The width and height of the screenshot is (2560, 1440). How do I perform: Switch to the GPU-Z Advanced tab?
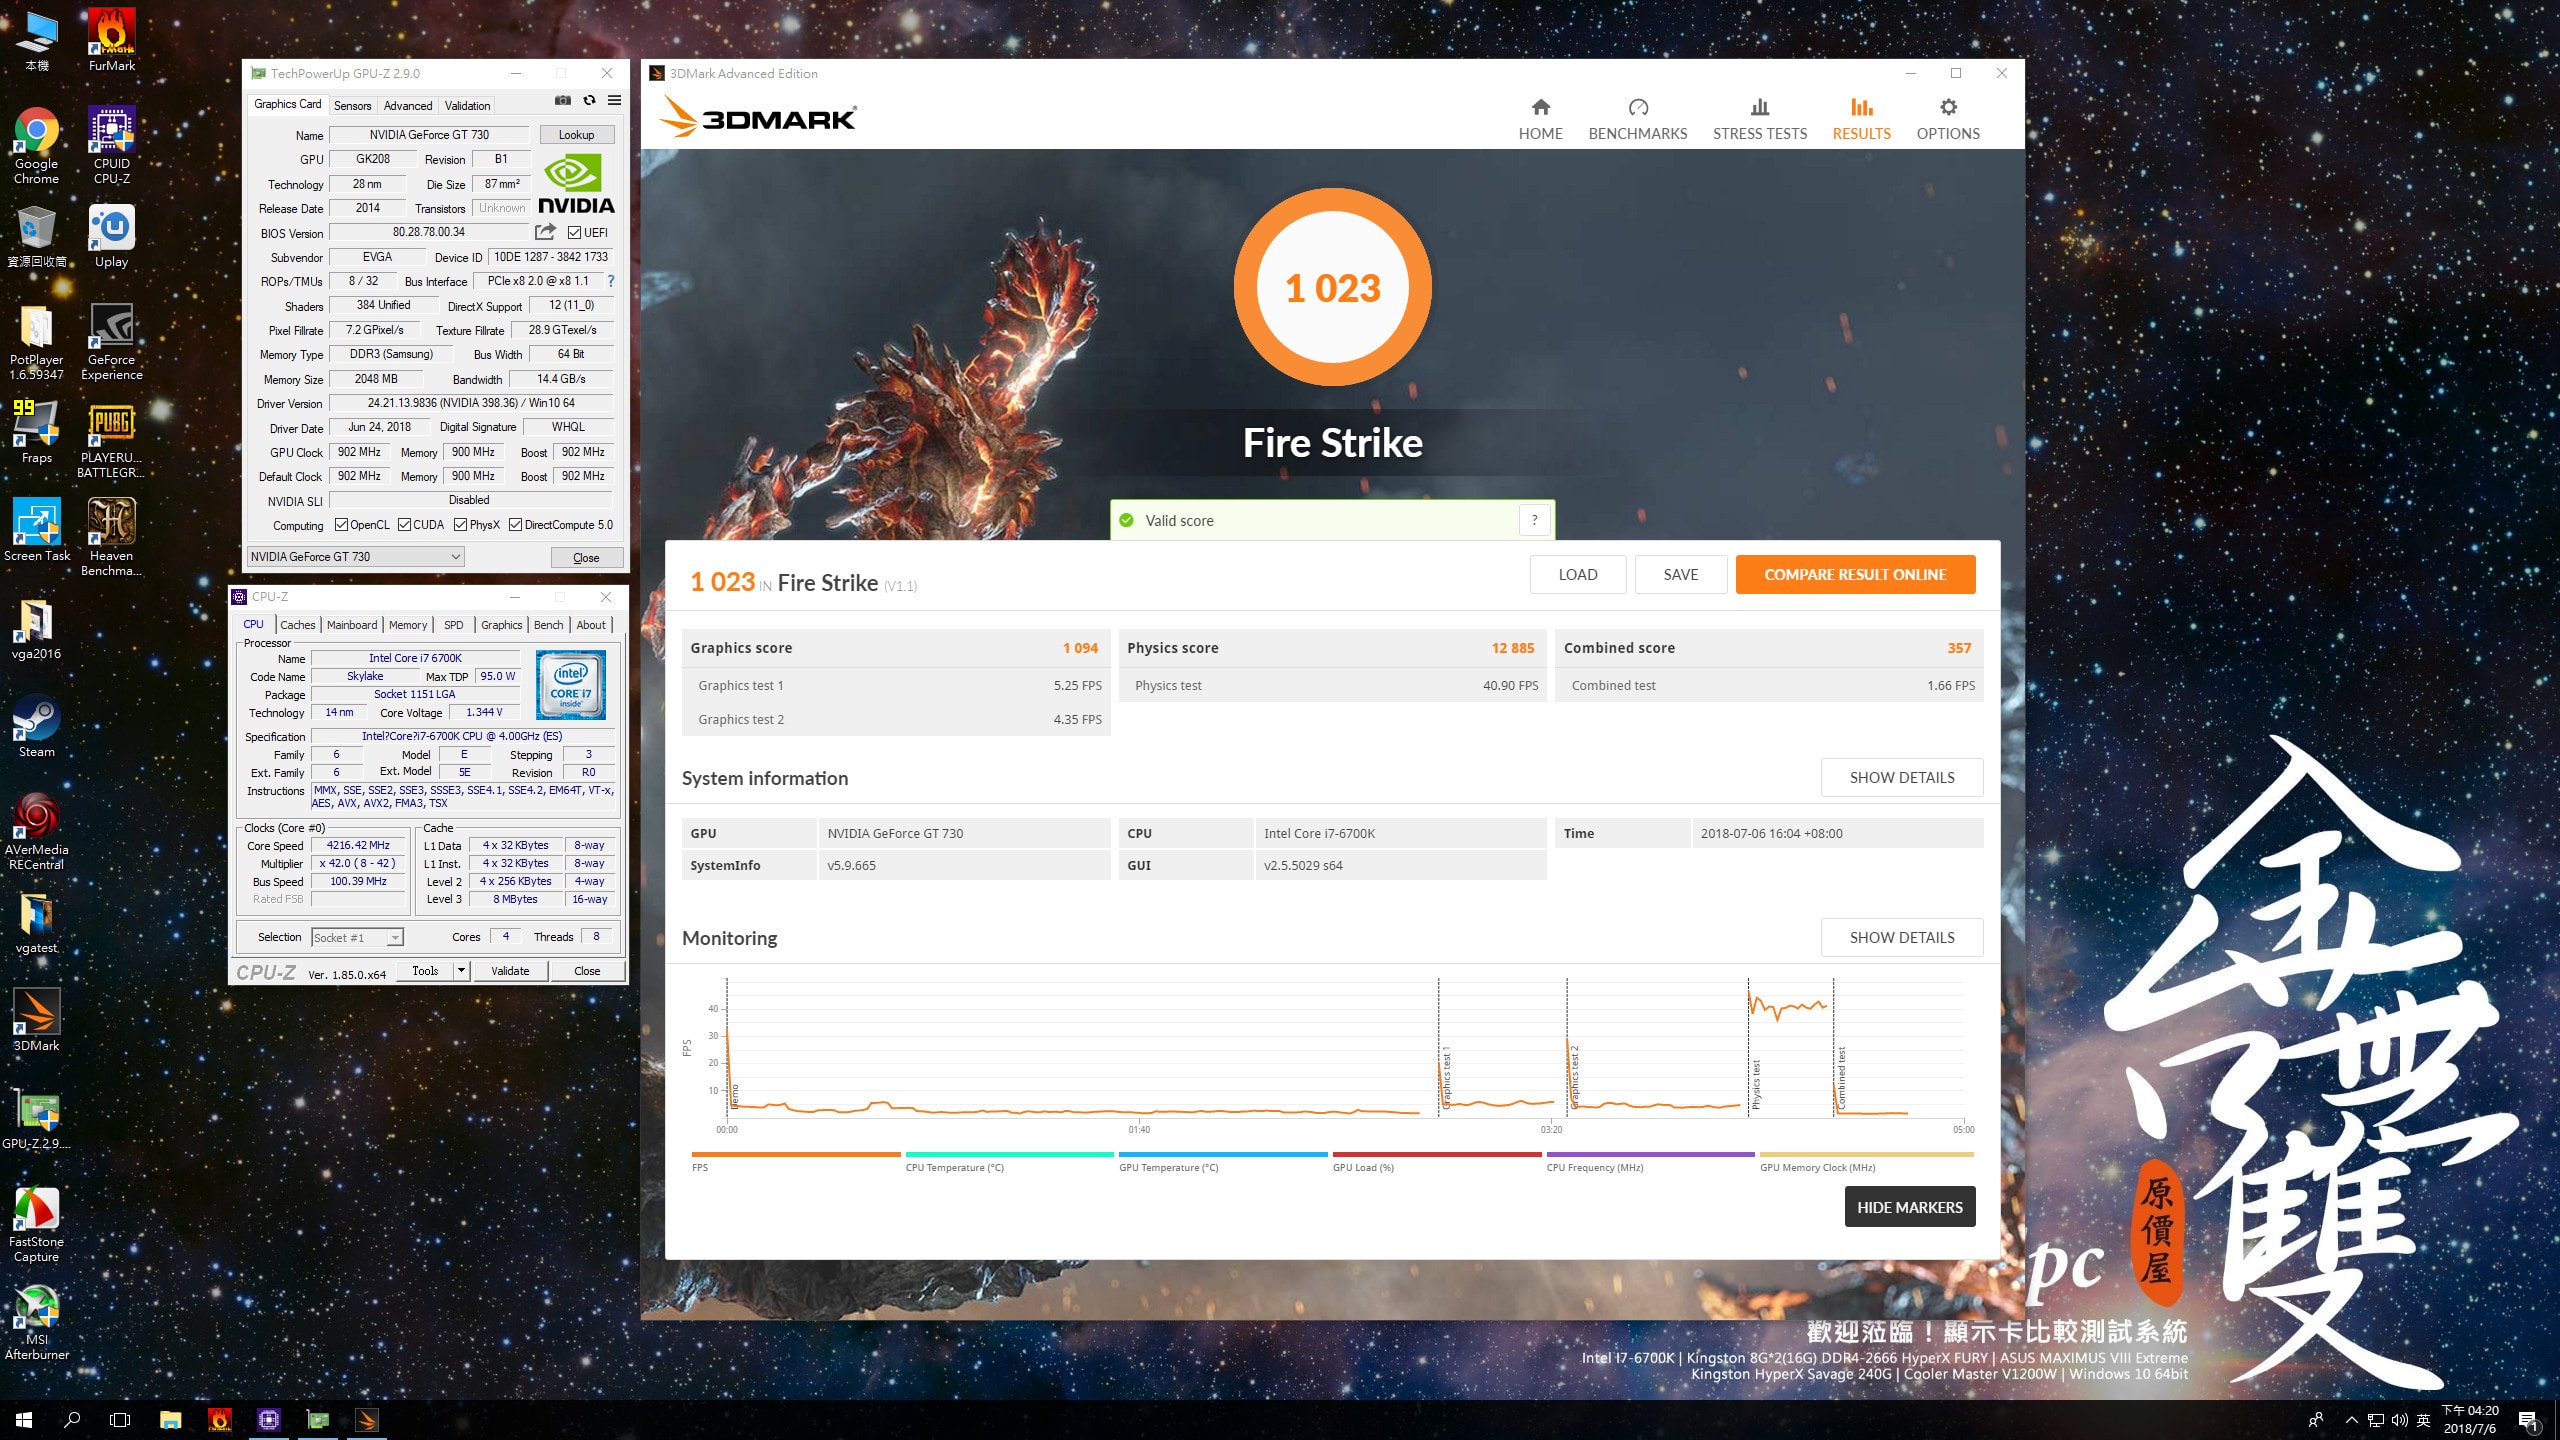pyautogui.click(x=408, y=106)
